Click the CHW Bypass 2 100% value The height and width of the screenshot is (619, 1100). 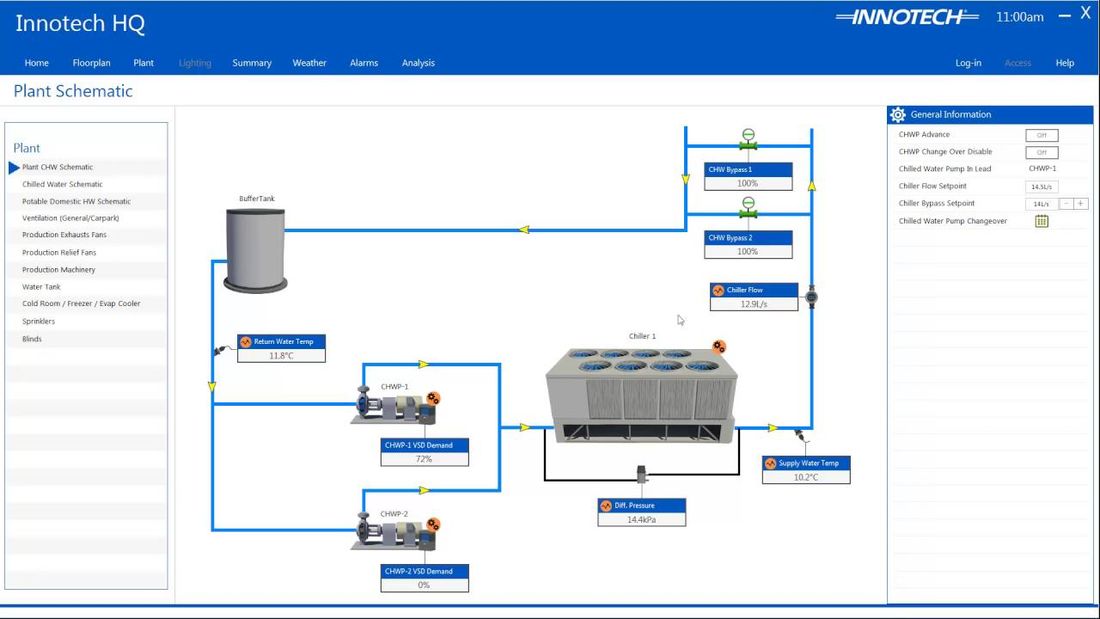coord(748,251)
